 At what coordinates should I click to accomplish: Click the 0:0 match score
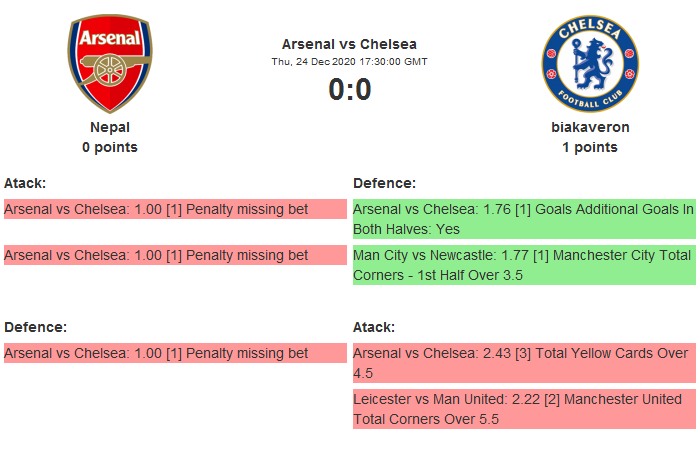(349, 90)
